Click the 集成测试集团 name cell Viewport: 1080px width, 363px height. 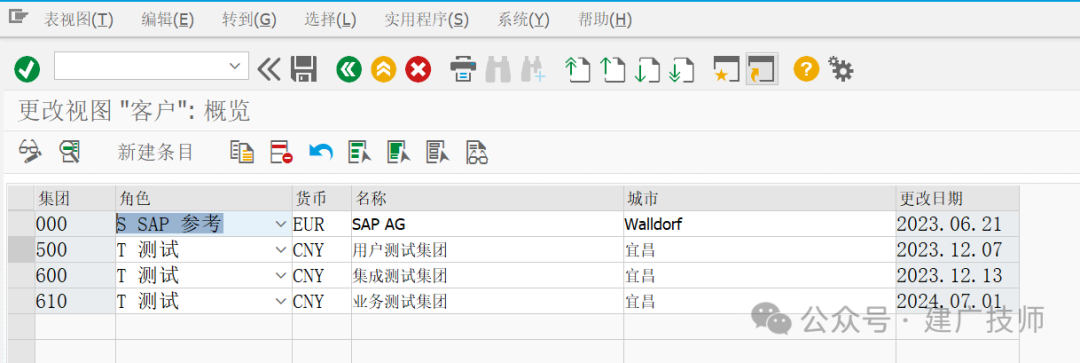(487, 276)
